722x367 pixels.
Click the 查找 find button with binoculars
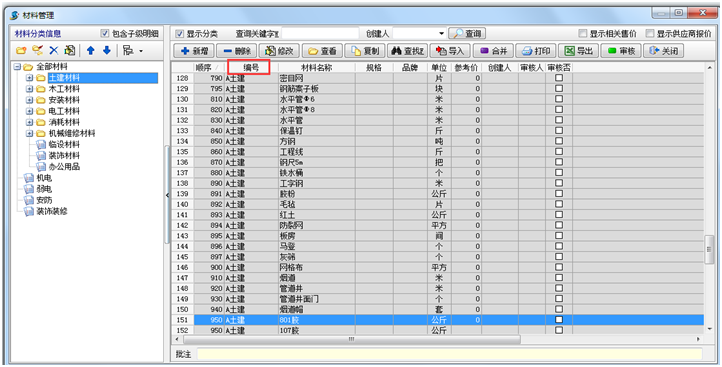coord(408,51)
